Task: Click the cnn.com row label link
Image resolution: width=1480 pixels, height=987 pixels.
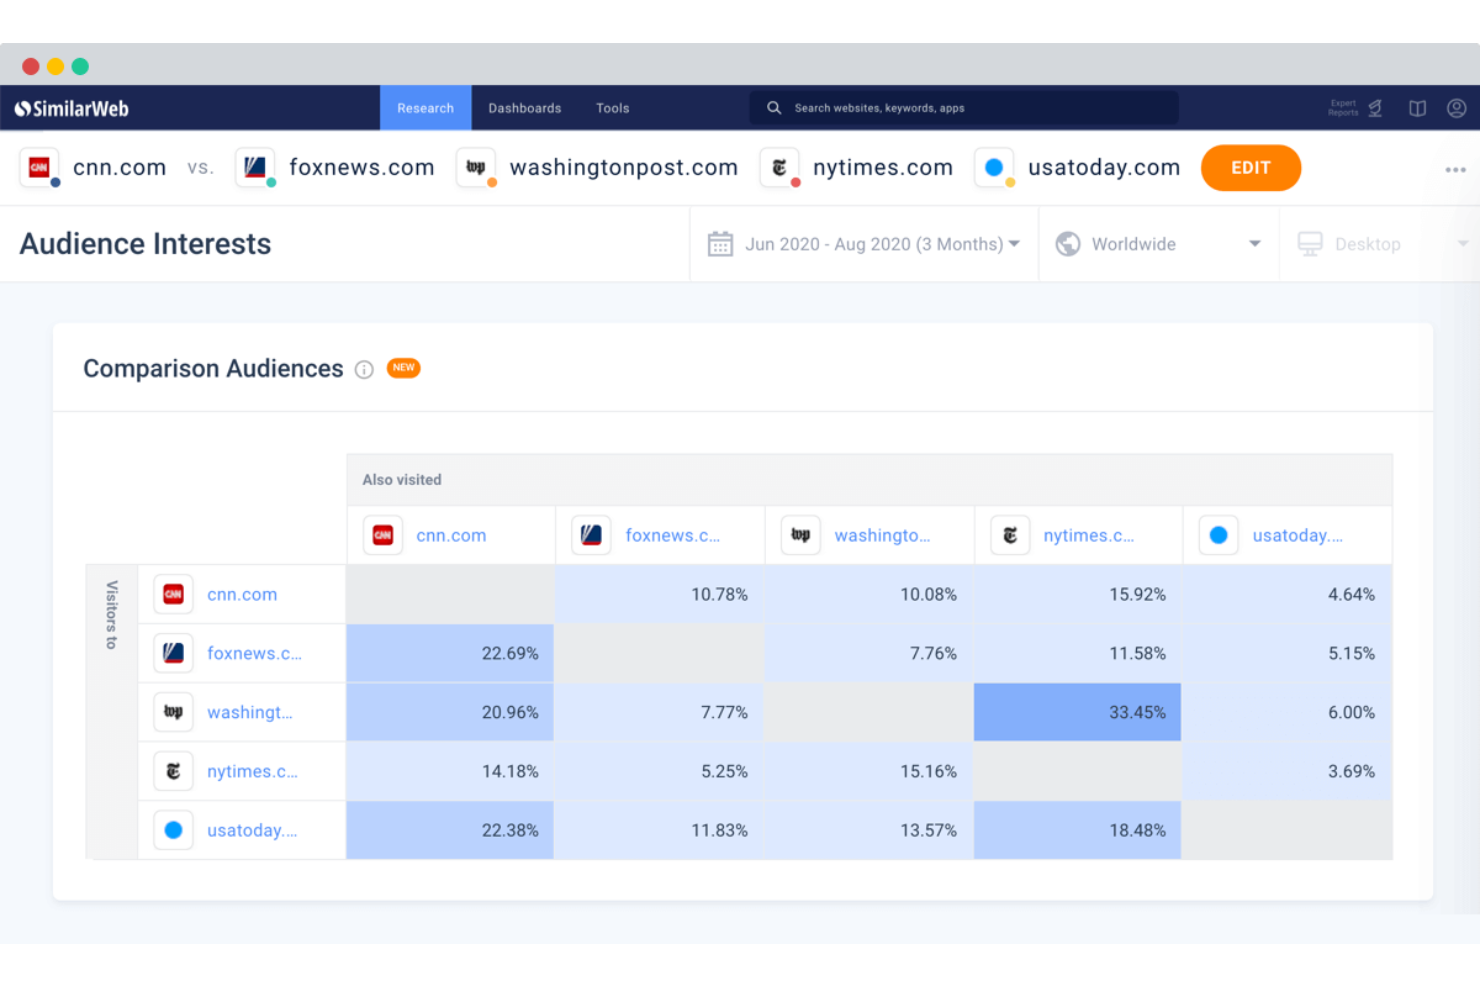Action: point(242,595)
